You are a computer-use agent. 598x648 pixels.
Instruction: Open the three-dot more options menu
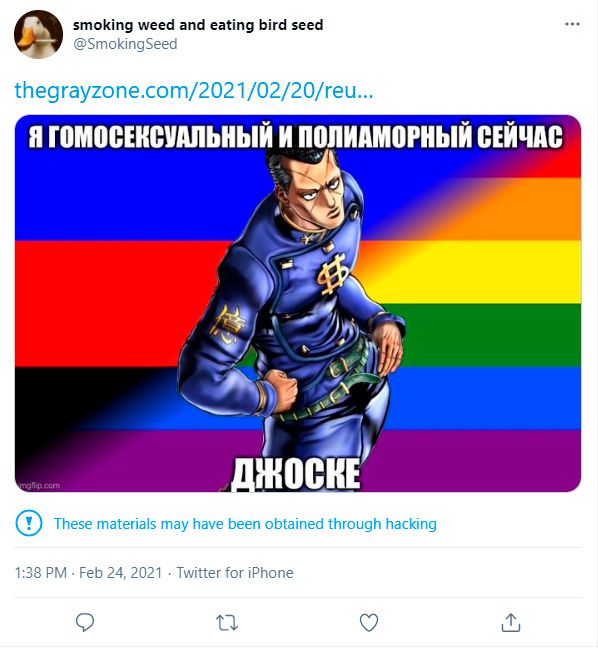pos(572,24)
